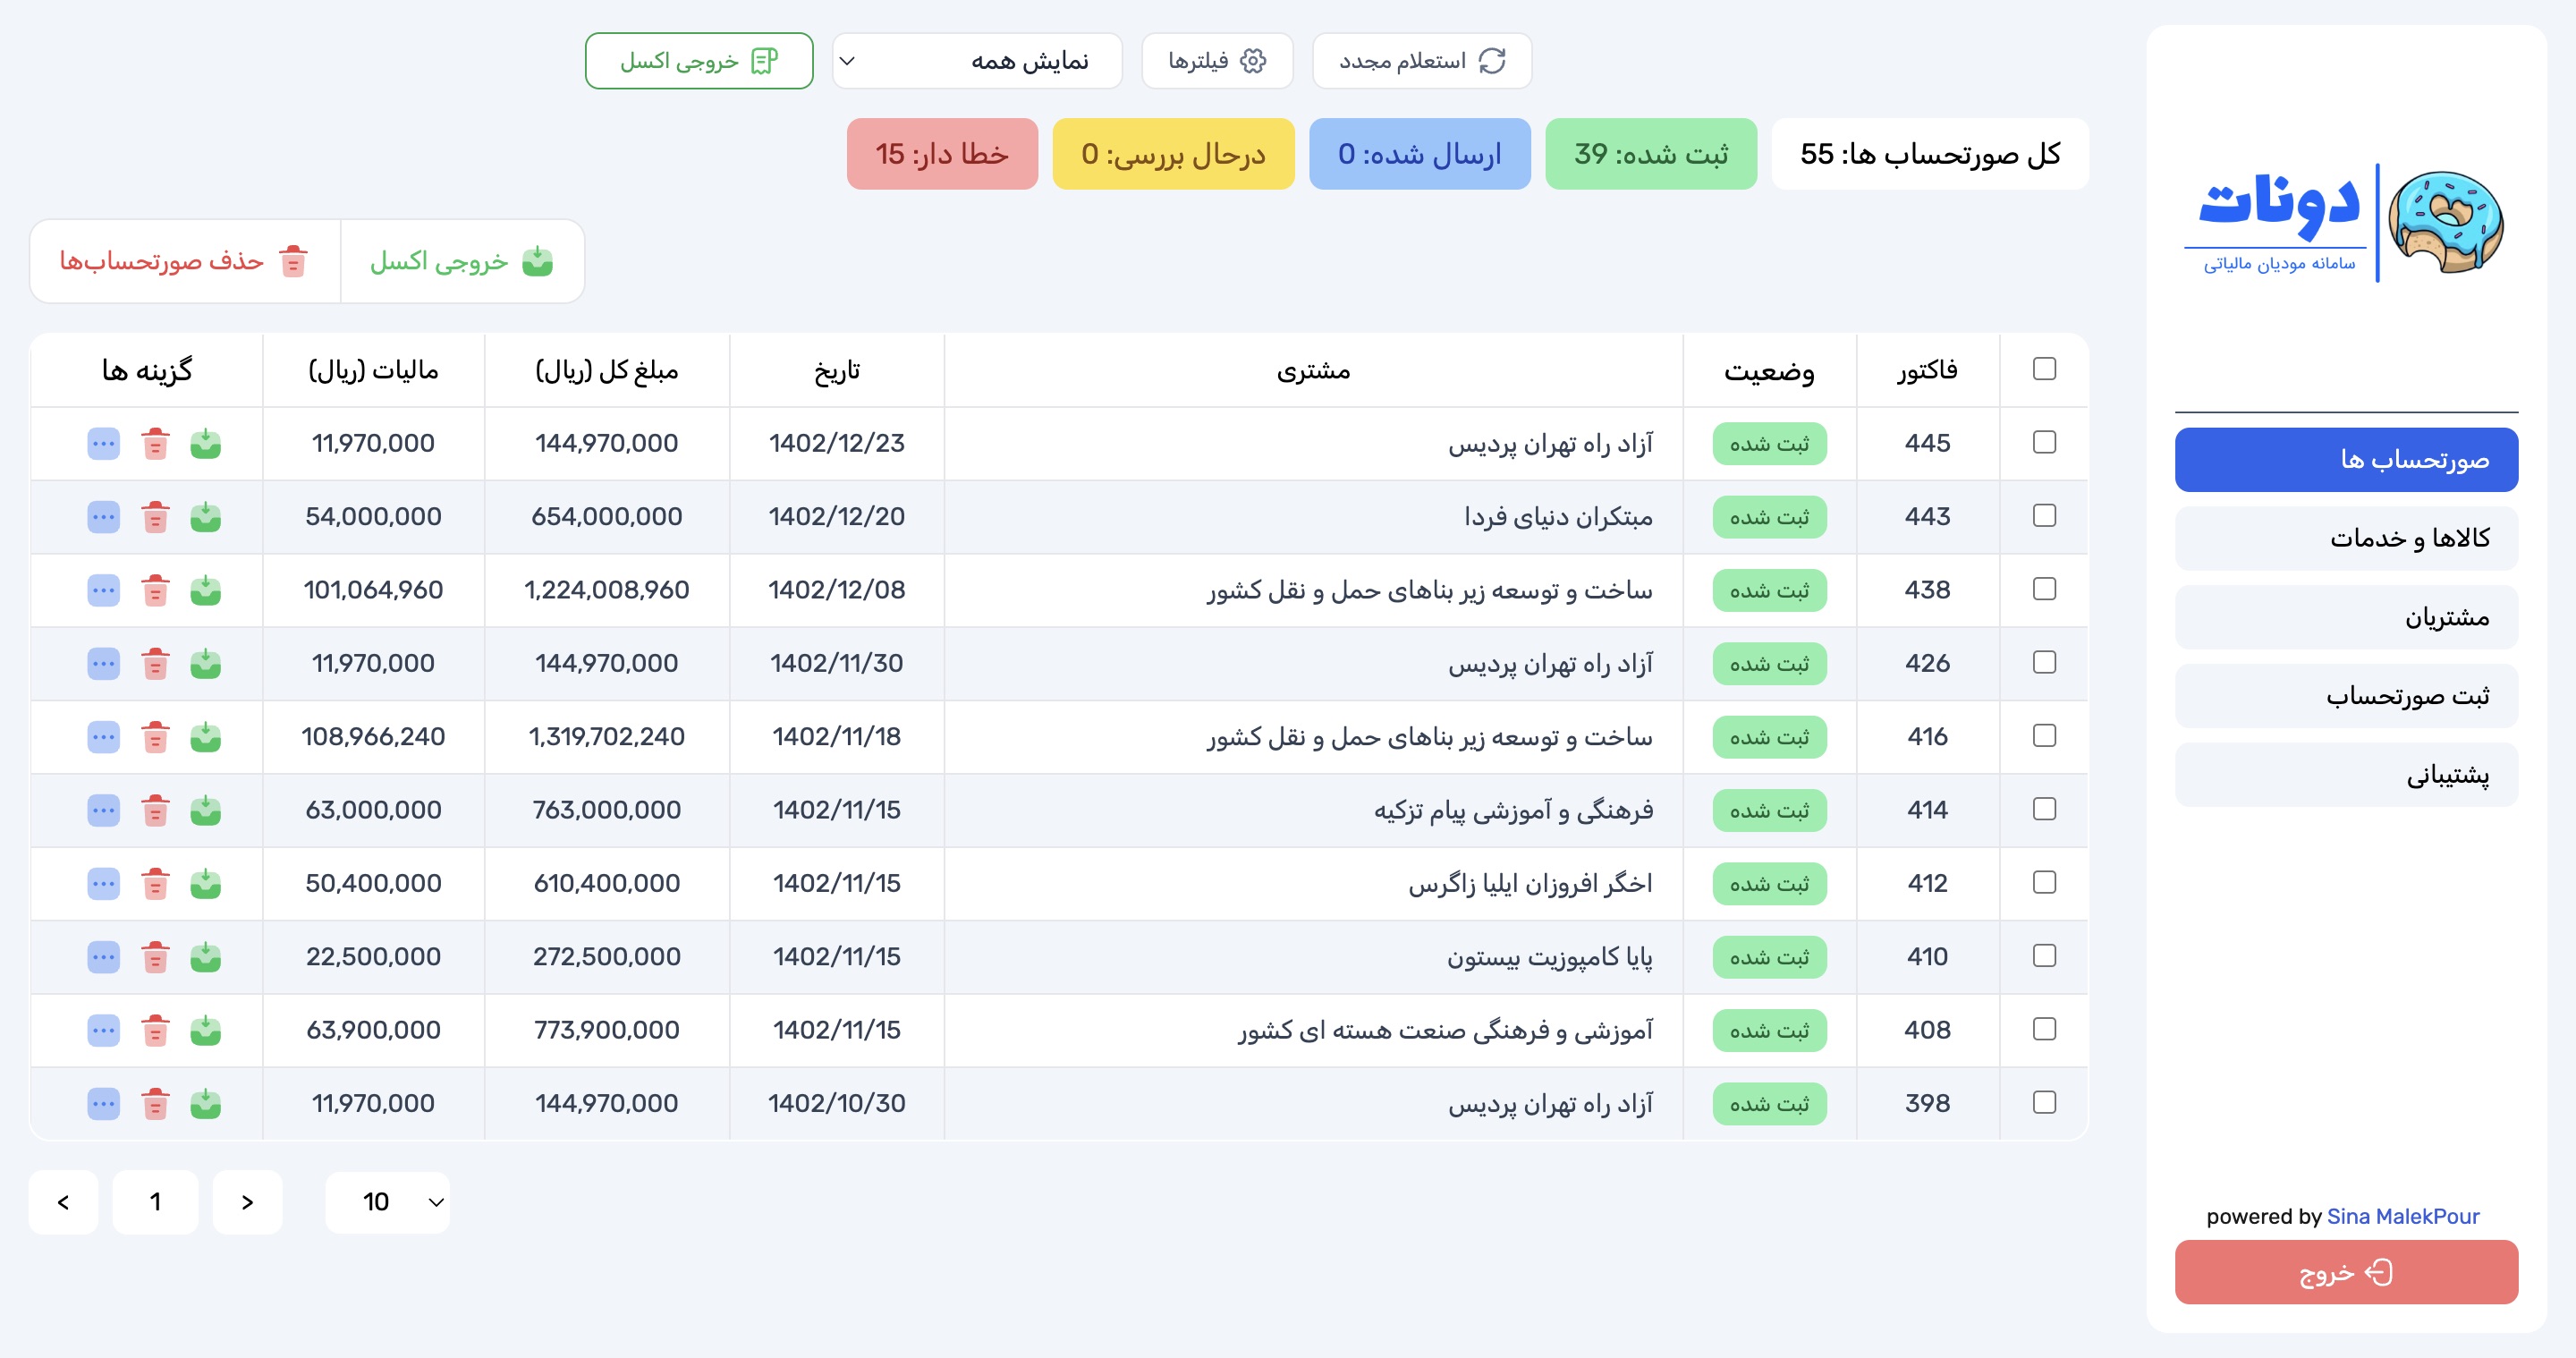Check the box for invoice 445
Screen dimensions: 2576x1358
coord(2044,442)
